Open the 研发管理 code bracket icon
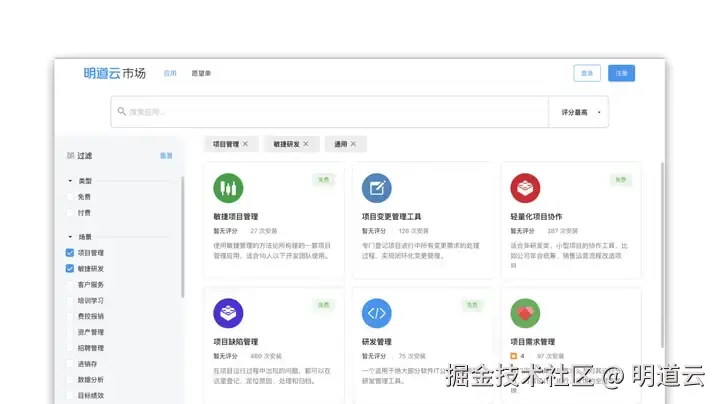The height and width of the screenshot is (404, 720). click(377, 313)
